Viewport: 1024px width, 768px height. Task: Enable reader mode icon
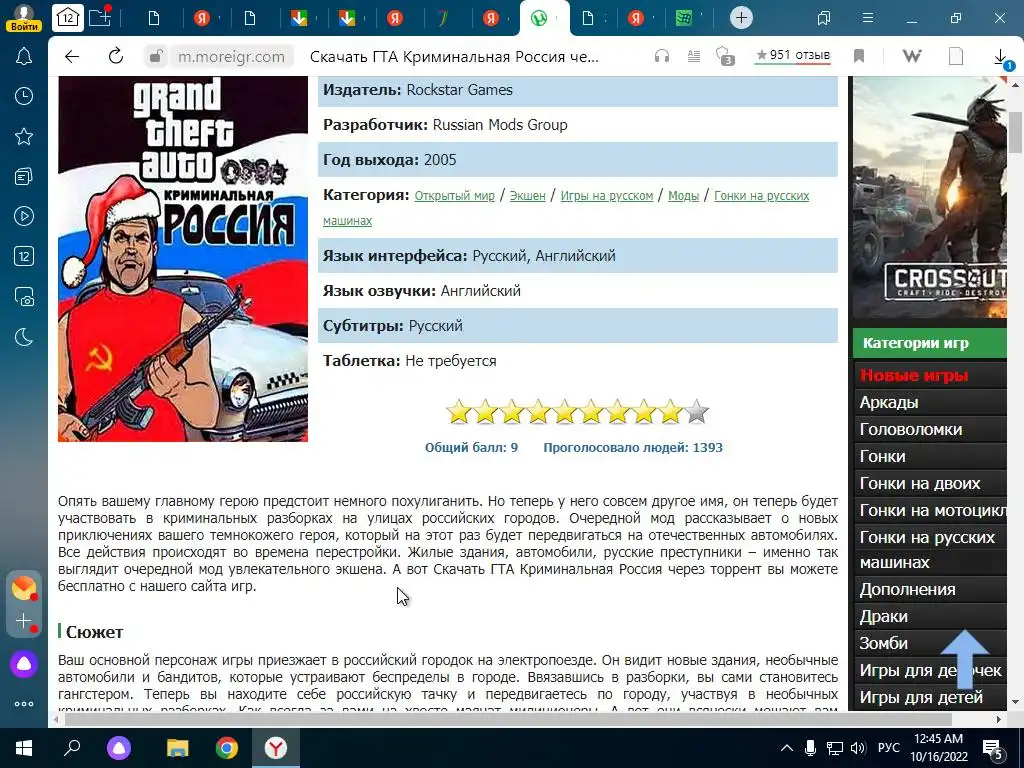point(694,57)
